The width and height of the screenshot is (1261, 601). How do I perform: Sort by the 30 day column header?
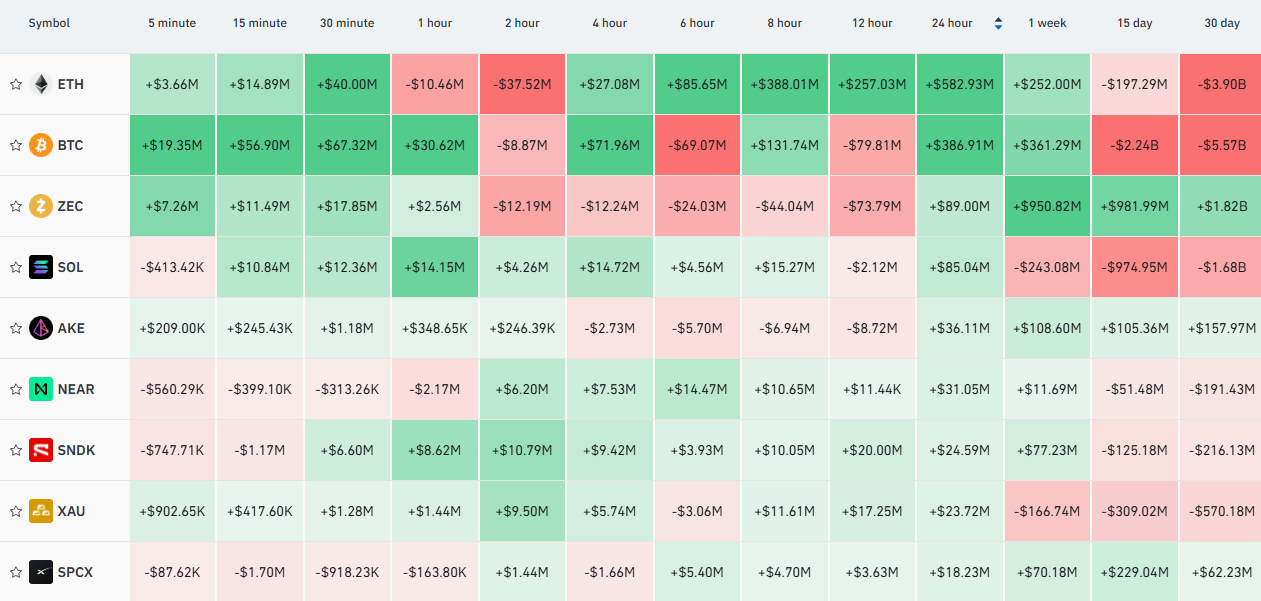coord(1220,23)
